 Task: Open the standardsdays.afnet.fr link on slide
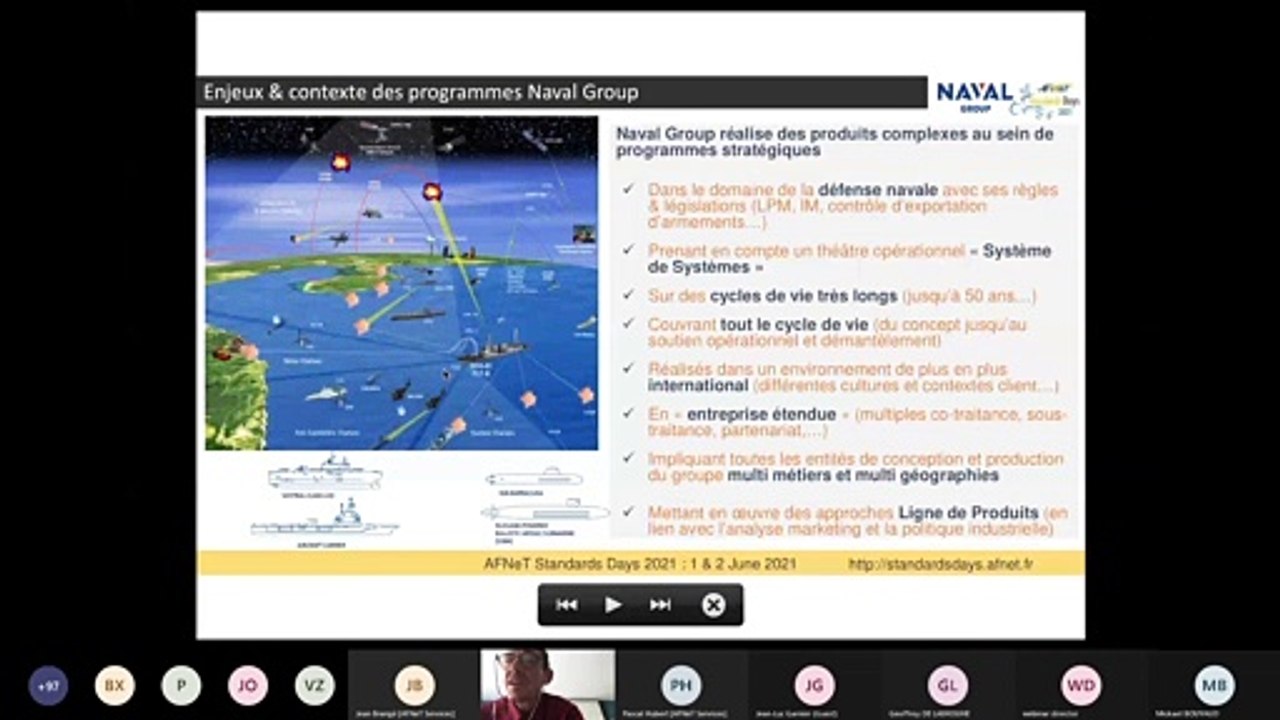pos(940,564)
